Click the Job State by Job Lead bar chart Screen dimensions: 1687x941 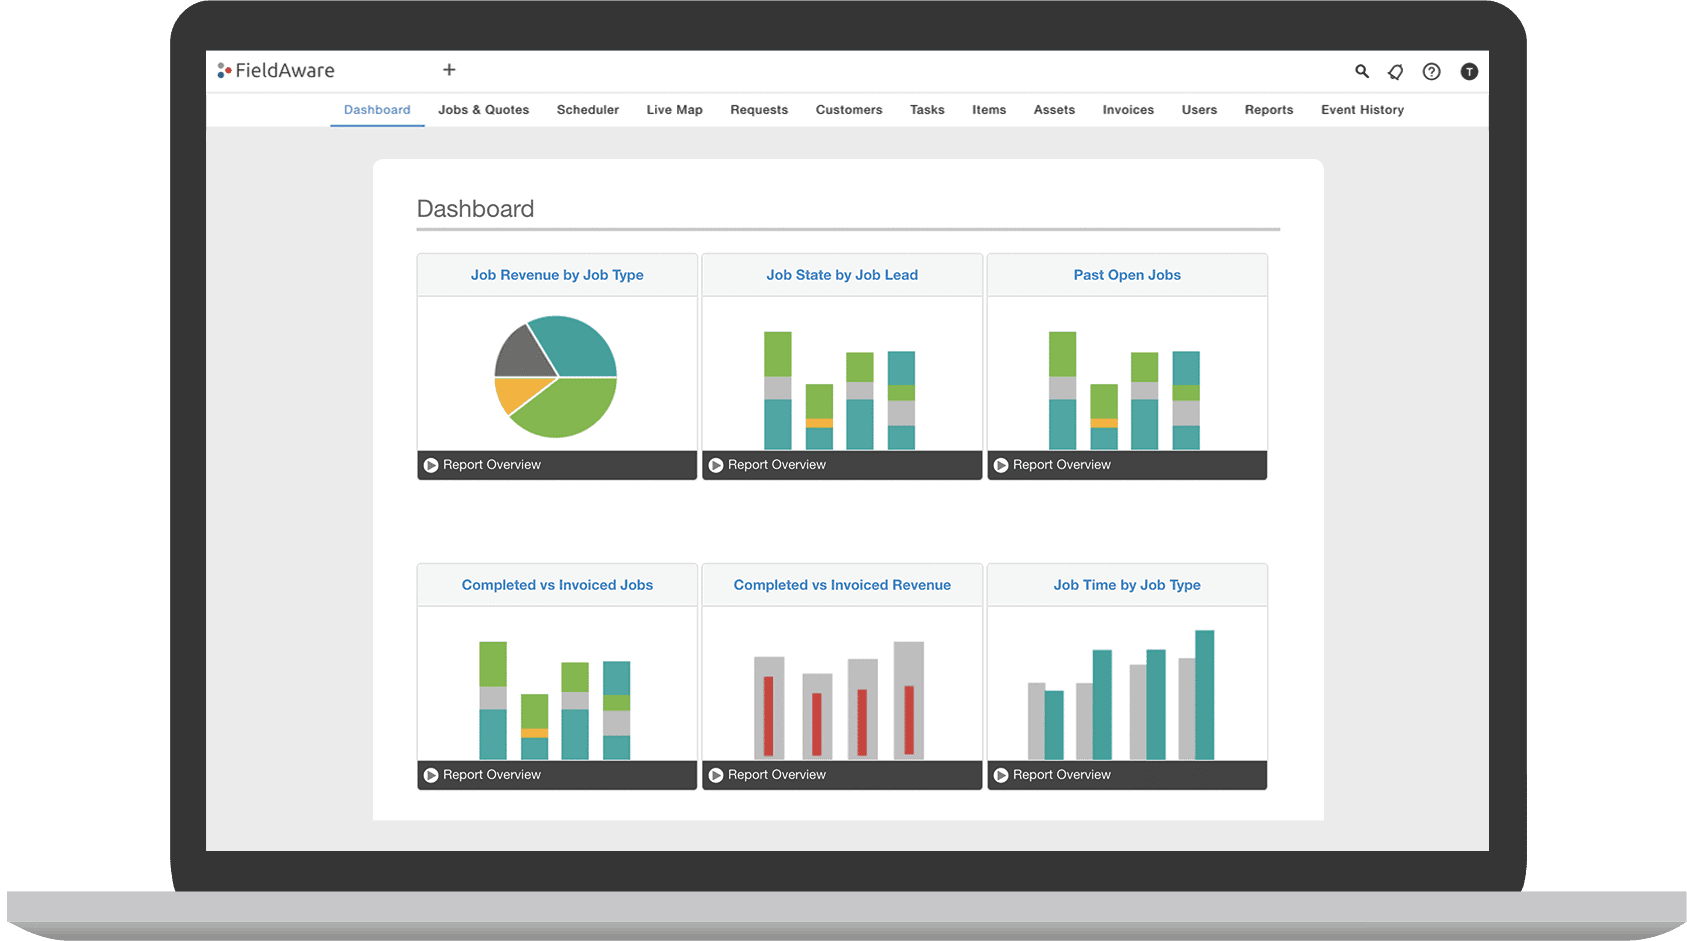pyautogui.click(x=840, y=390)
